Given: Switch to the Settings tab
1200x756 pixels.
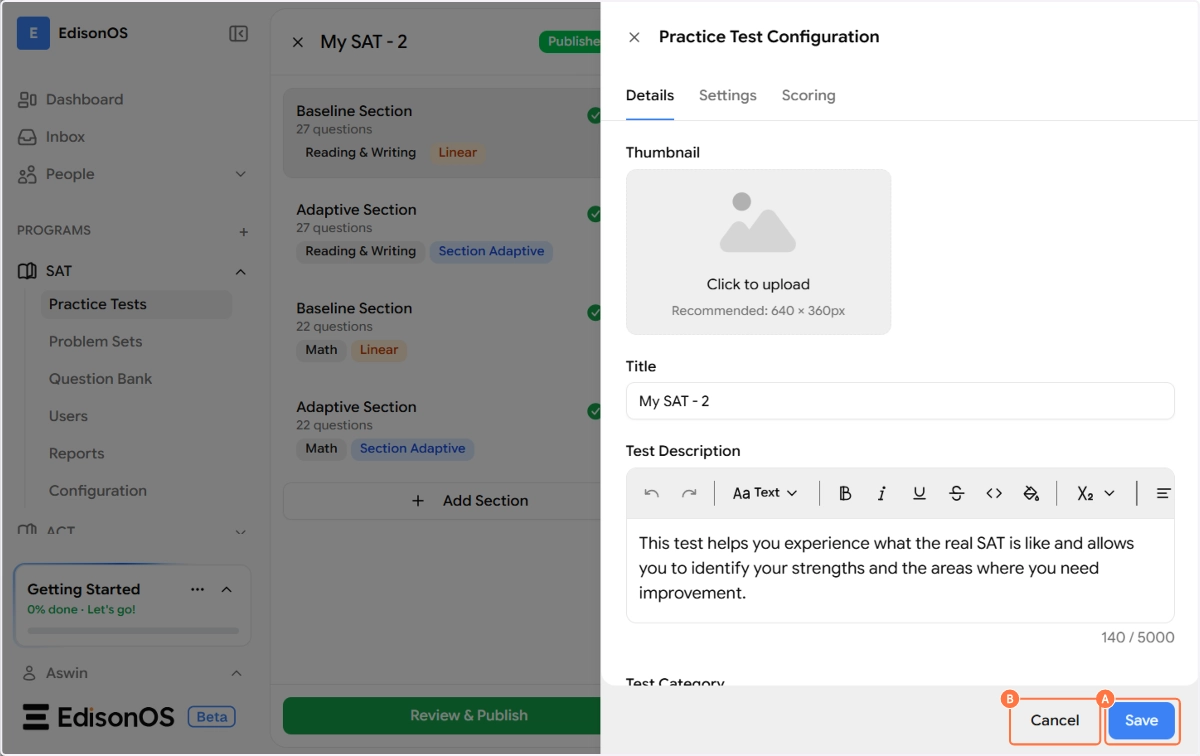Looking at the screenshot, I should click(x=727, y=96).
